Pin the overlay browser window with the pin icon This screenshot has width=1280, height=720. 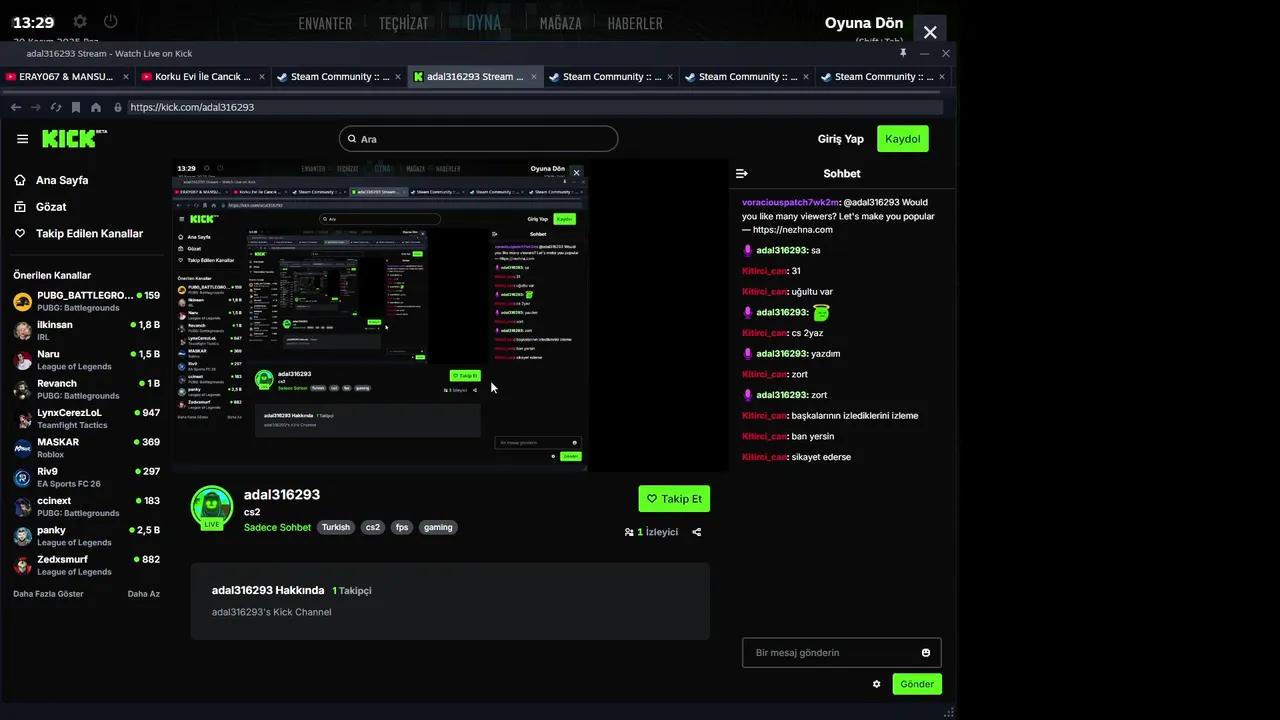(x=903, y=53)
